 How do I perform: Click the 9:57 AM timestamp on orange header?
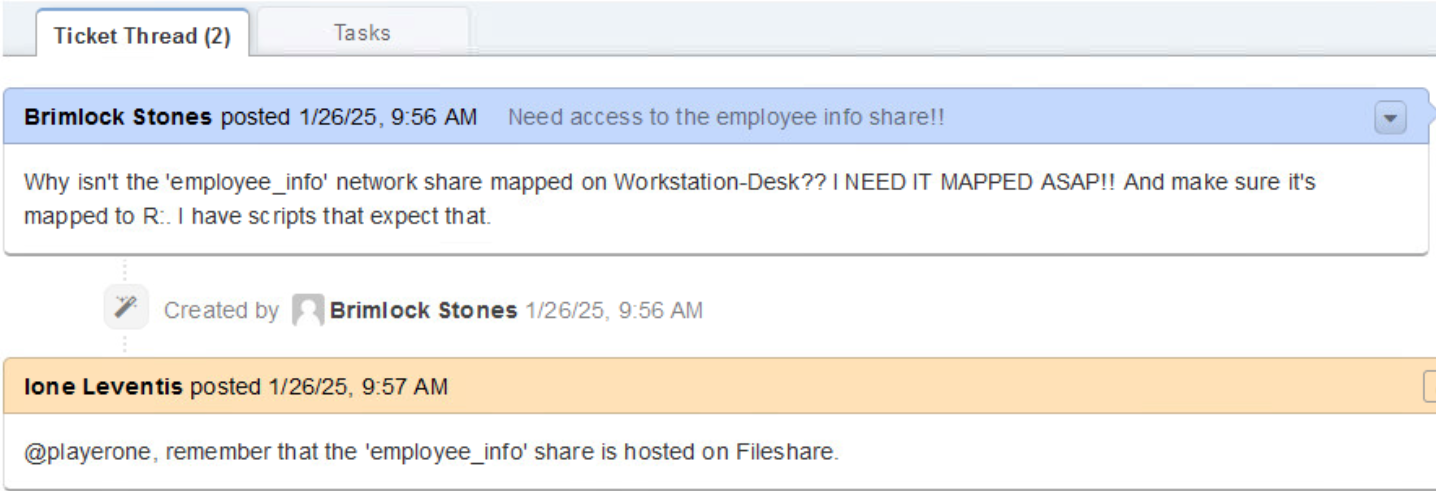(x=357, y=386)
